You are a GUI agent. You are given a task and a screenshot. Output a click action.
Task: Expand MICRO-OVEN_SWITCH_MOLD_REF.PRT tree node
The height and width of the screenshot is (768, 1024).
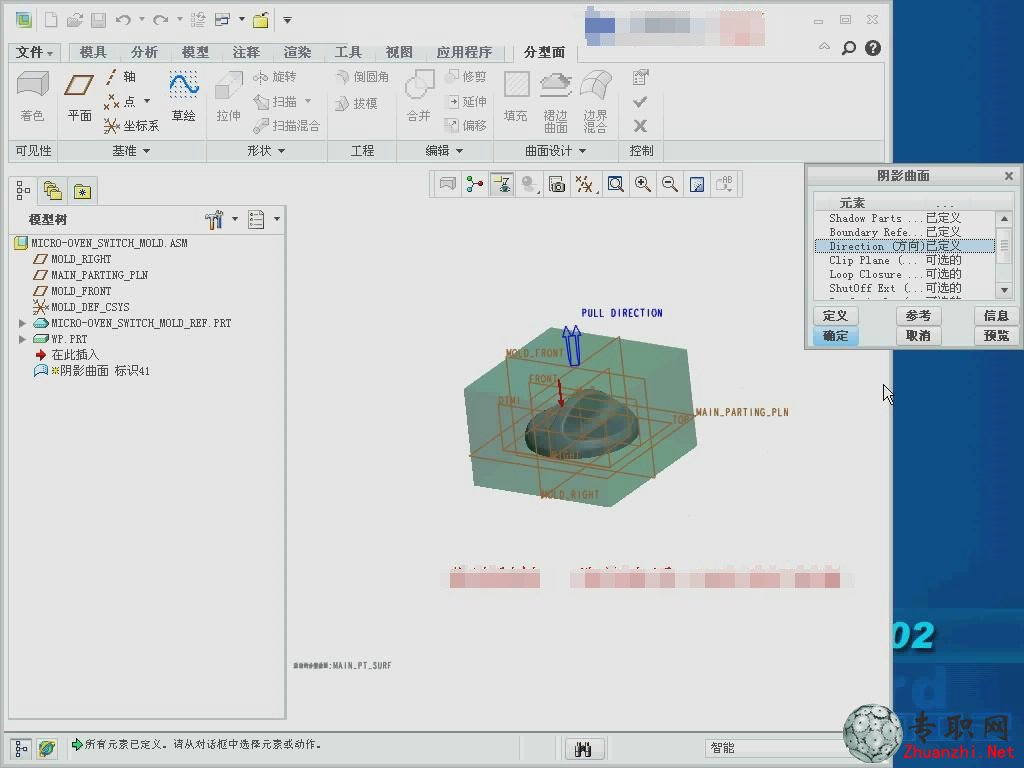point(23,323)
